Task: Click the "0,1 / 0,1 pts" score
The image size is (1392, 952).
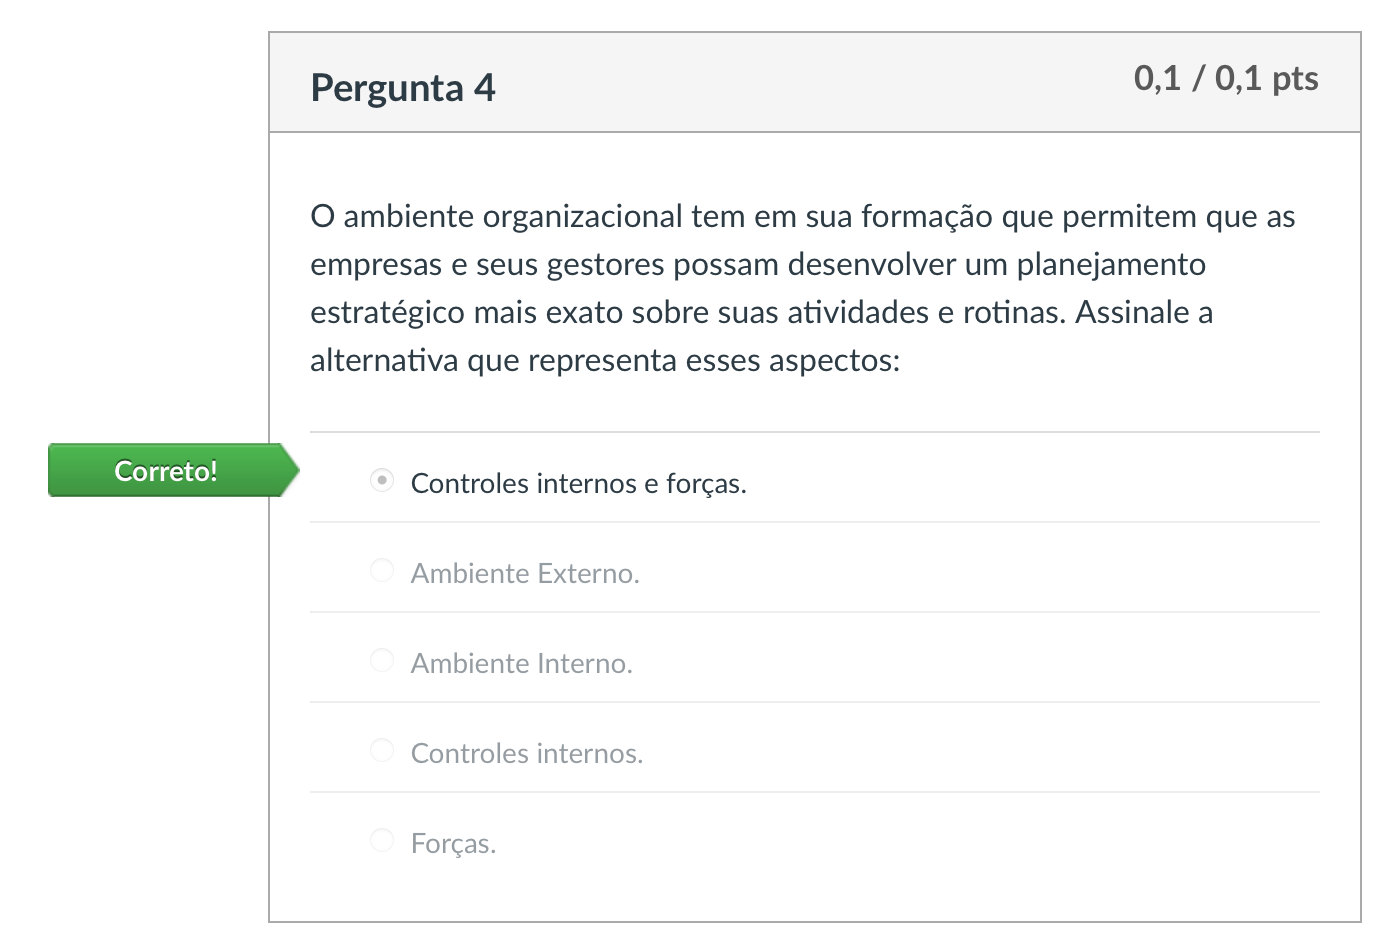Action: tap(1225, 79)
